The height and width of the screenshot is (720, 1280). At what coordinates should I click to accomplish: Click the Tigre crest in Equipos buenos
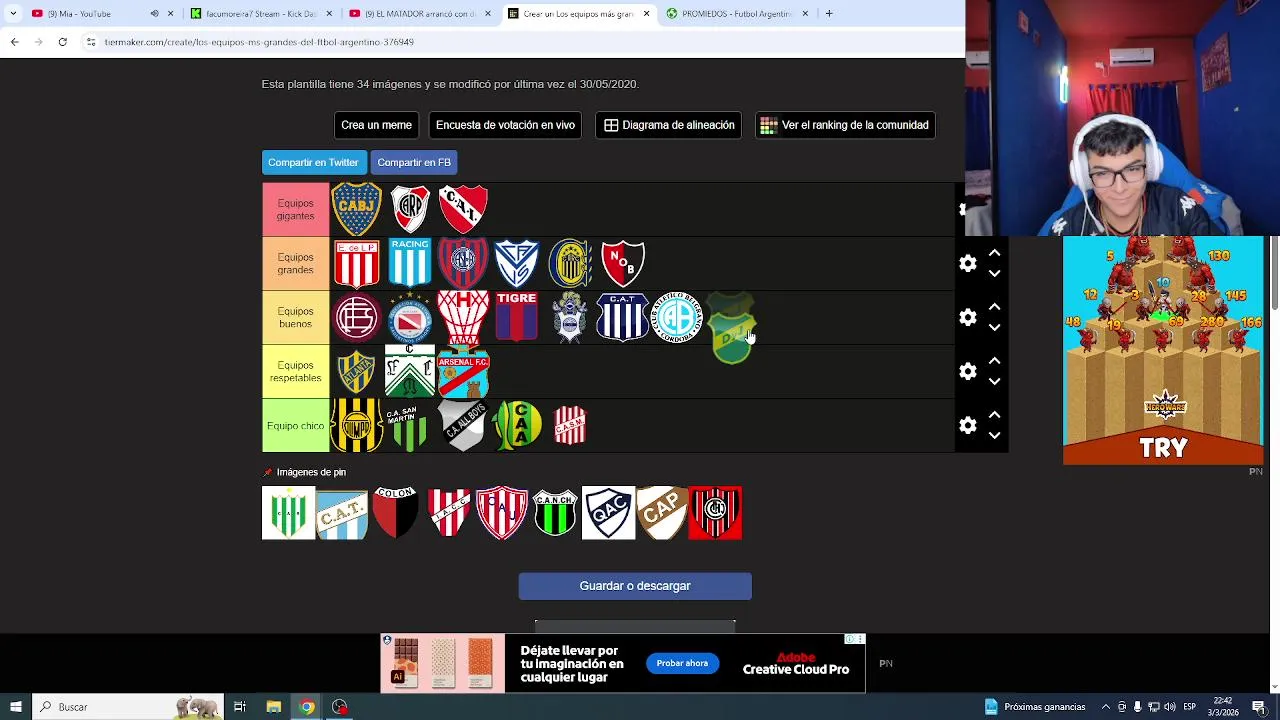pyautogui.click(x=517, y=317)
